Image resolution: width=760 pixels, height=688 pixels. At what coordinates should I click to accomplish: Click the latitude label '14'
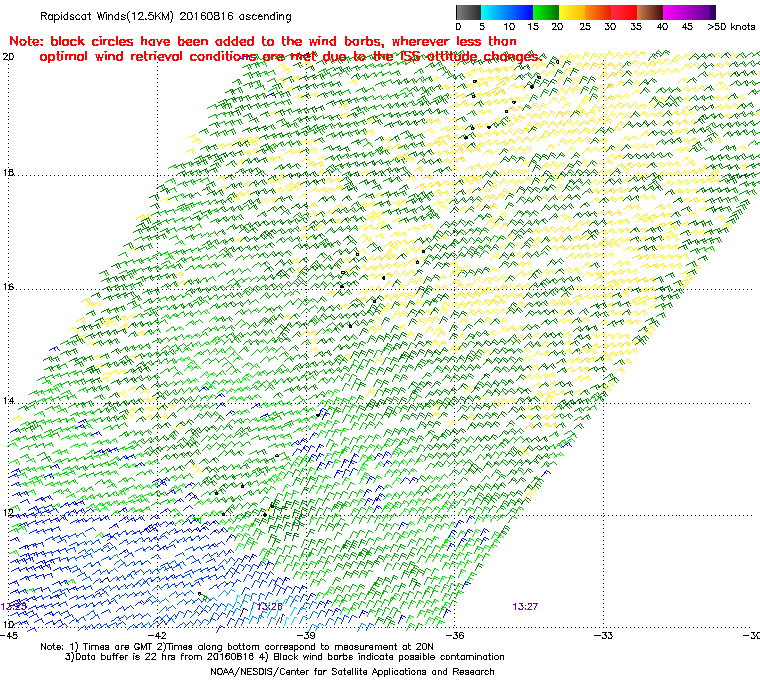pyautogui.click(x=8, y=400)
